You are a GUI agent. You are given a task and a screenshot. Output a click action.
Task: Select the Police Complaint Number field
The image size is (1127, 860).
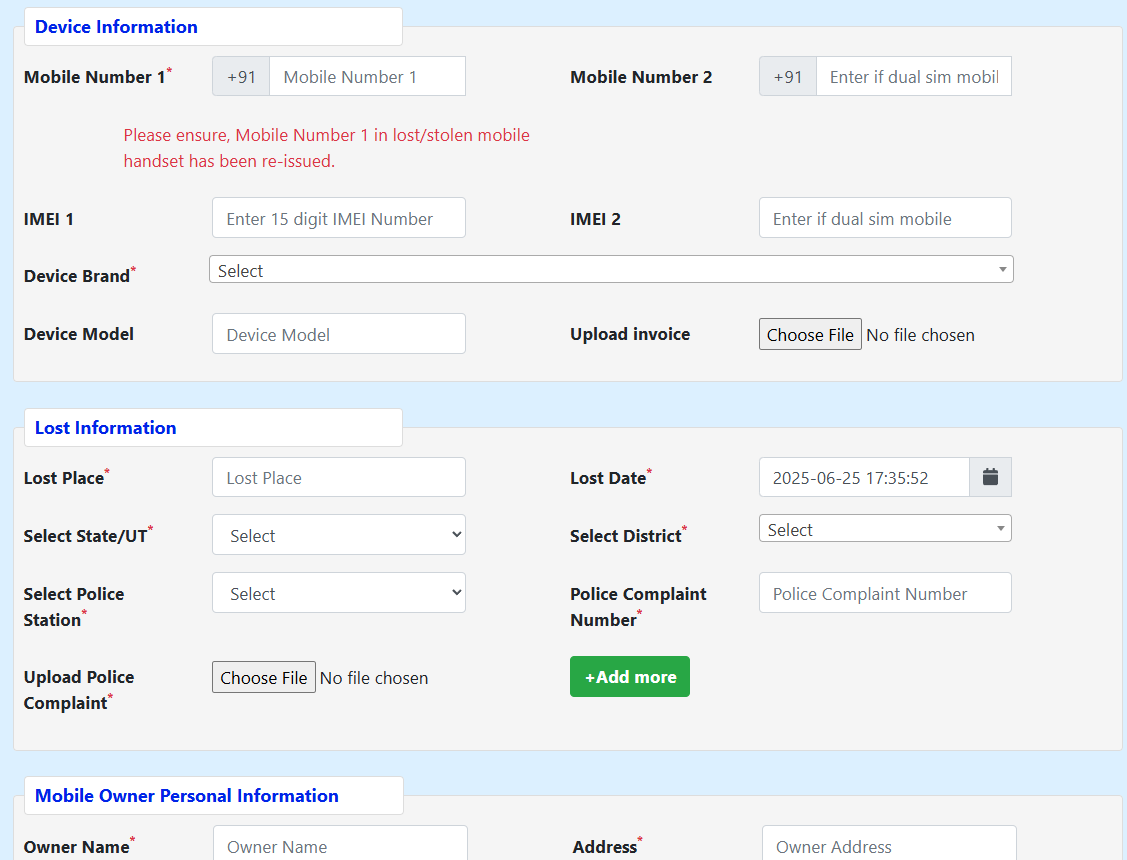[x=884, y=593]
